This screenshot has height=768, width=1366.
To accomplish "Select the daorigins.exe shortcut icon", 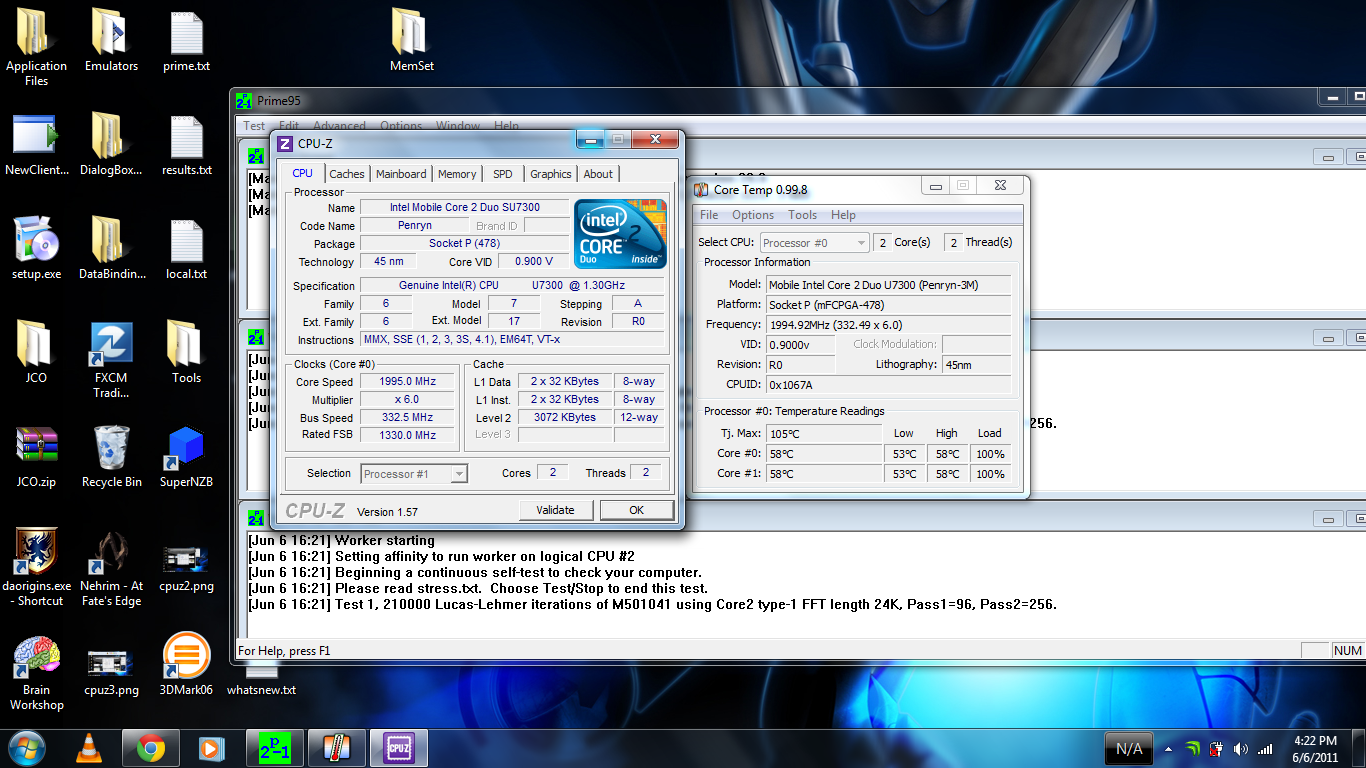I will (x=37, y=568).
